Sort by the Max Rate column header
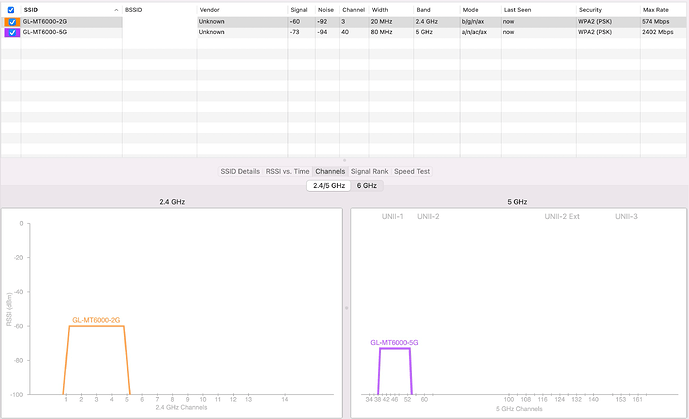Image resolution: width=689 pixels, height=419 pixels. (x=656, y=10)
